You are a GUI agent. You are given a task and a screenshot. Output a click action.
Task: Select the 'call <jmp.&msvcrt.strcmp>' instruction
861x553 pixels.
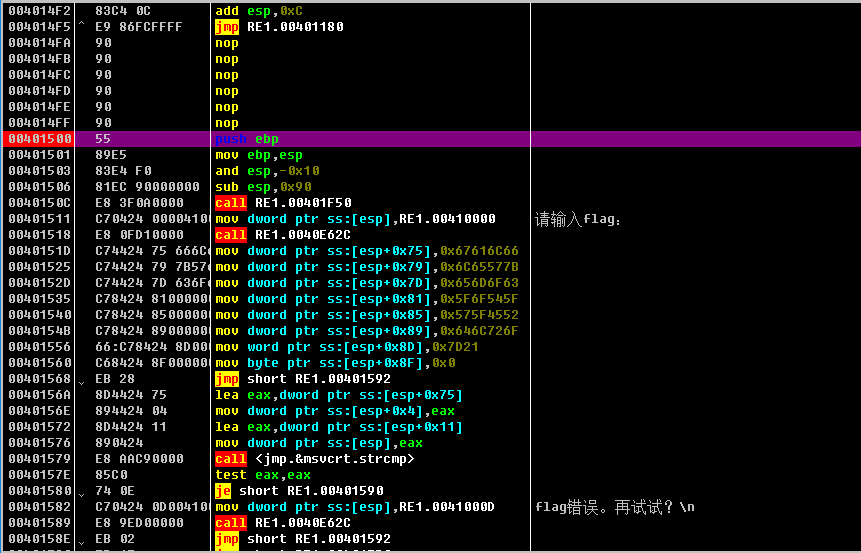314,459
